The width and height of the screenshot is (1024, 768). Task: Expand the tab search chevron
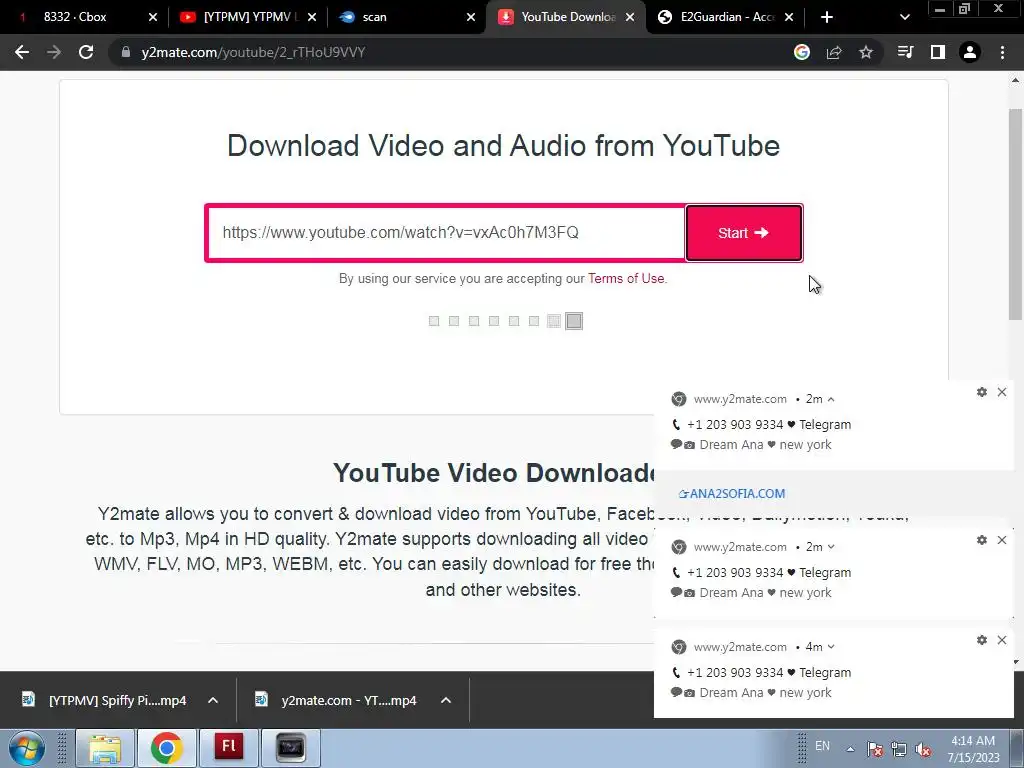[x=904, y=17]
